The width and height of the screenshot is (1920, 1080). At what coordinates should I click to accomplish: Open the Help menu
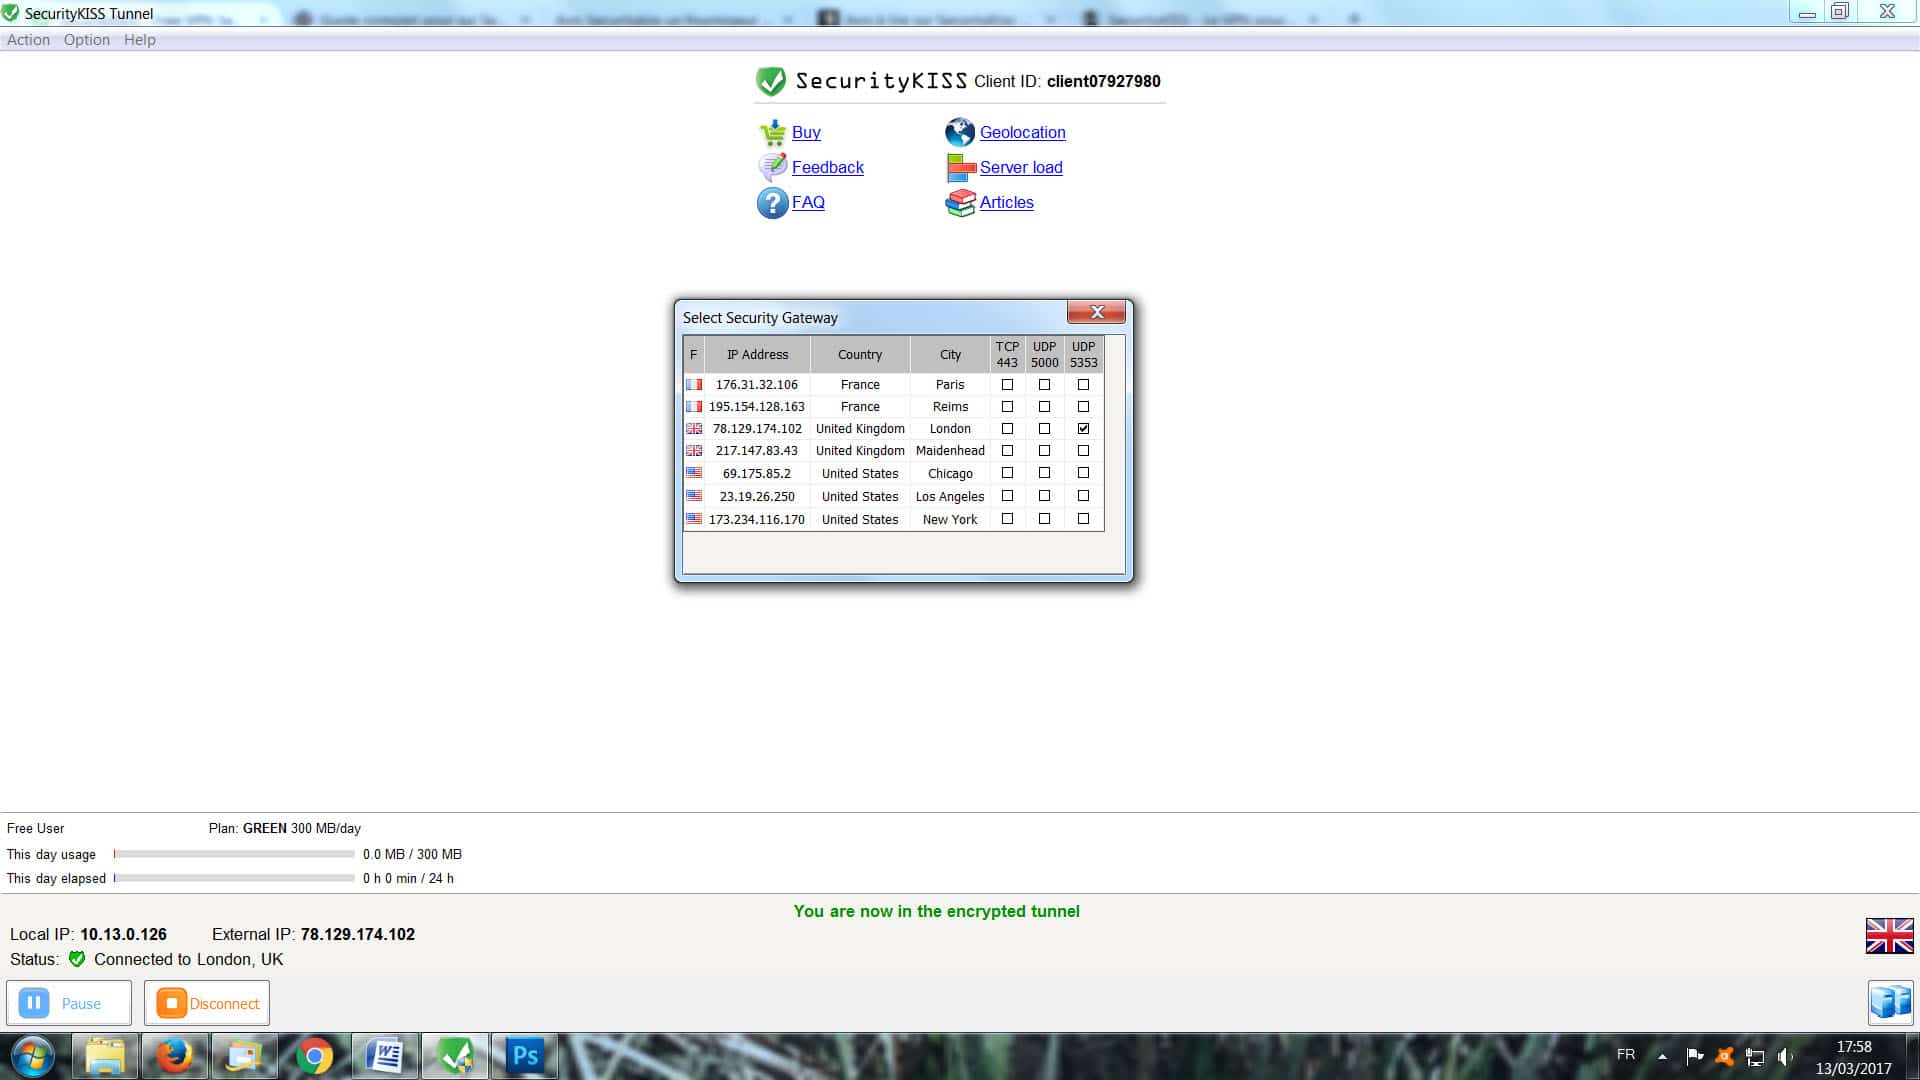(x=140, y=40)
